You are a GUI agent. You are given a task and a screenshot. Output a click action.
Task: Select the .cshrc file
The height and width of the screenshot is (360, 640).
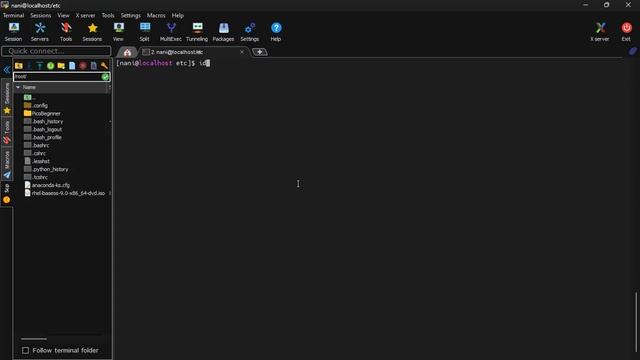tap(35, 153)
